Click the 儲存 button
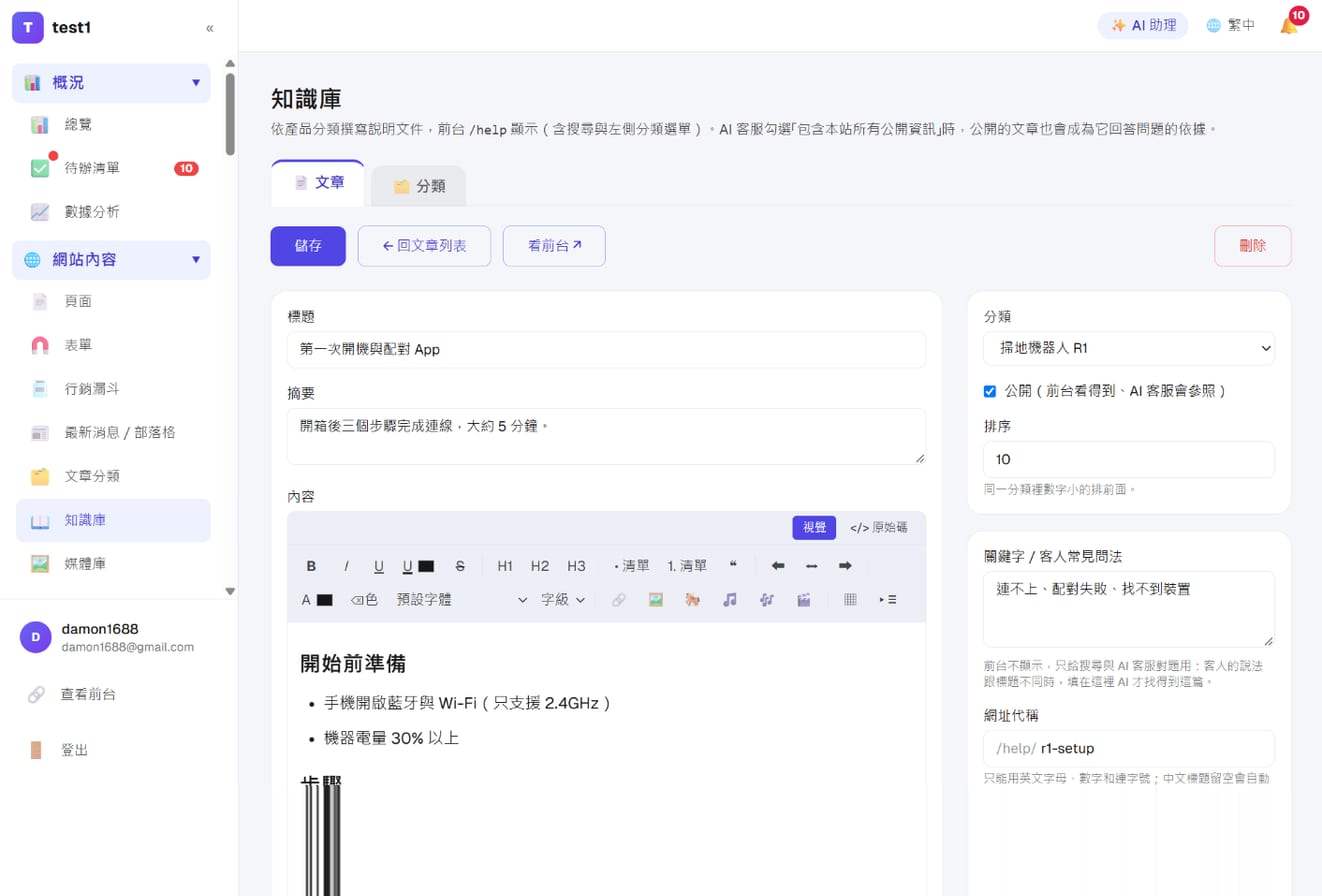1322x896 pixels. [x=308, y=246]
